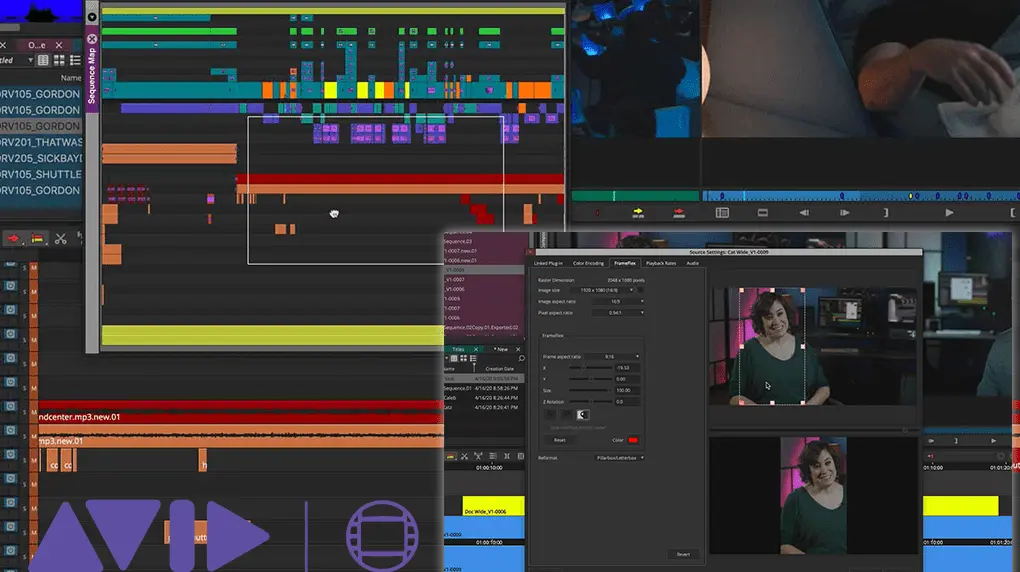This screenshot has height=572, width=1020.
Task: Click top-left framing box handle in preview
Action: [x=741, y=290]
